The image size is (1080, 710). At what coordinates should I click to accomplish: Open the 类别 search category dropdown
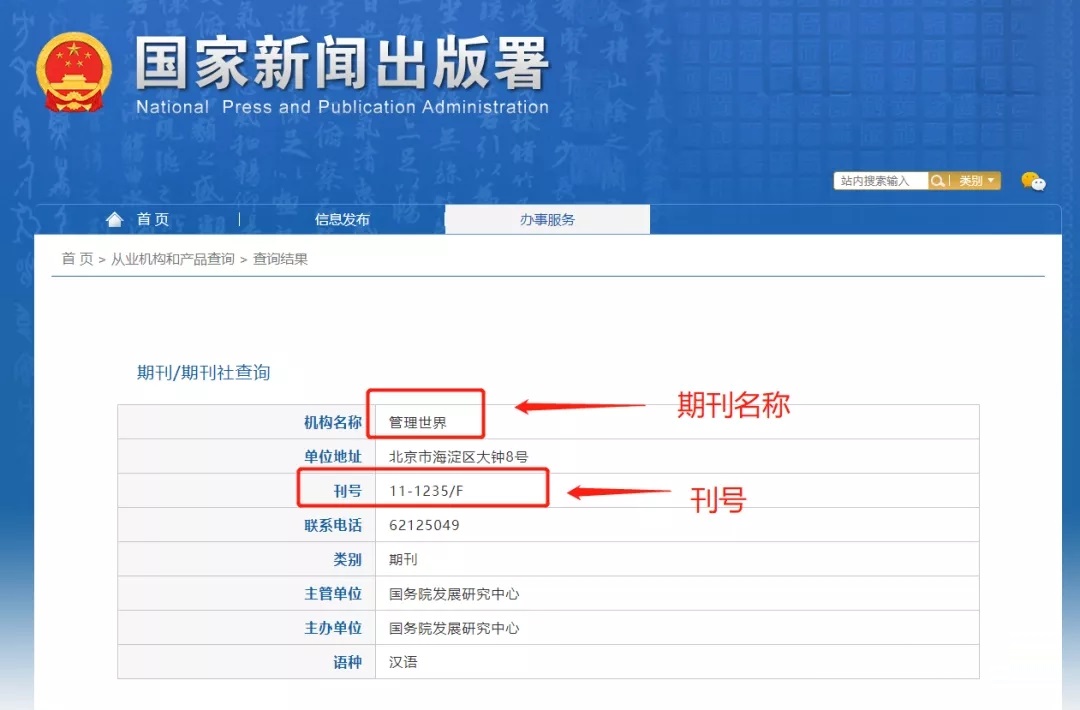point(976,181)
